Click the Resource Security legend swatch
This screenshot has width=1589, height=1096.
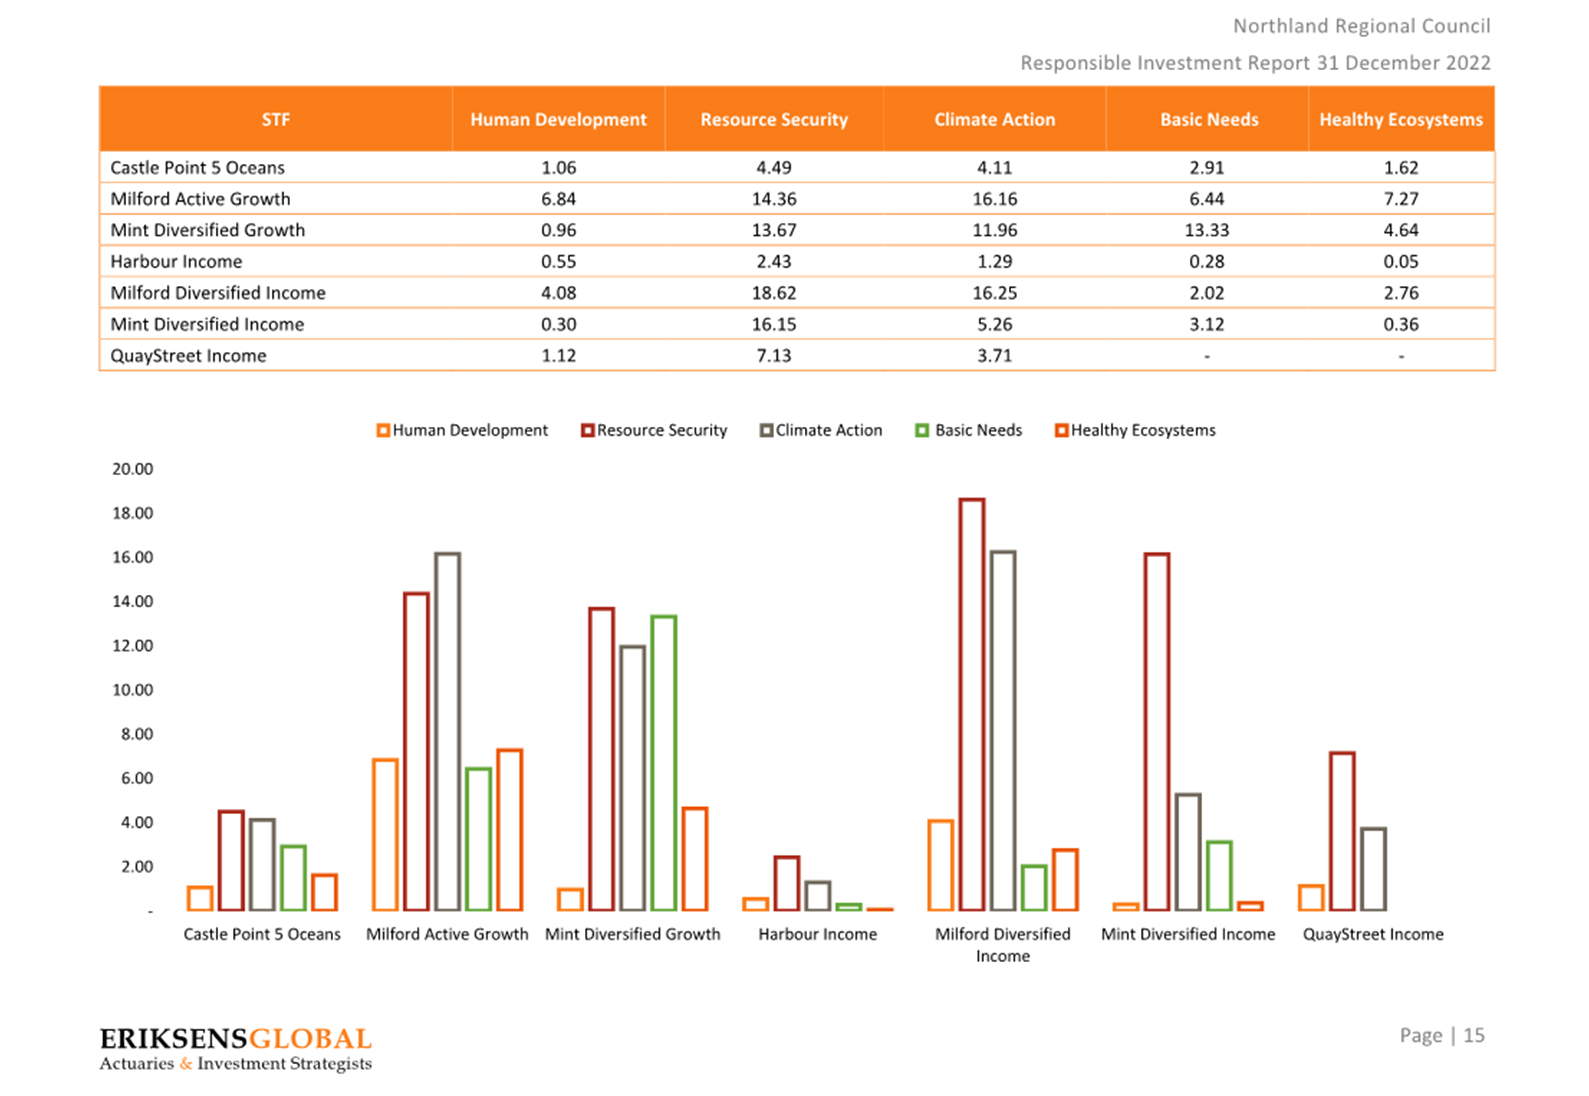588,431
